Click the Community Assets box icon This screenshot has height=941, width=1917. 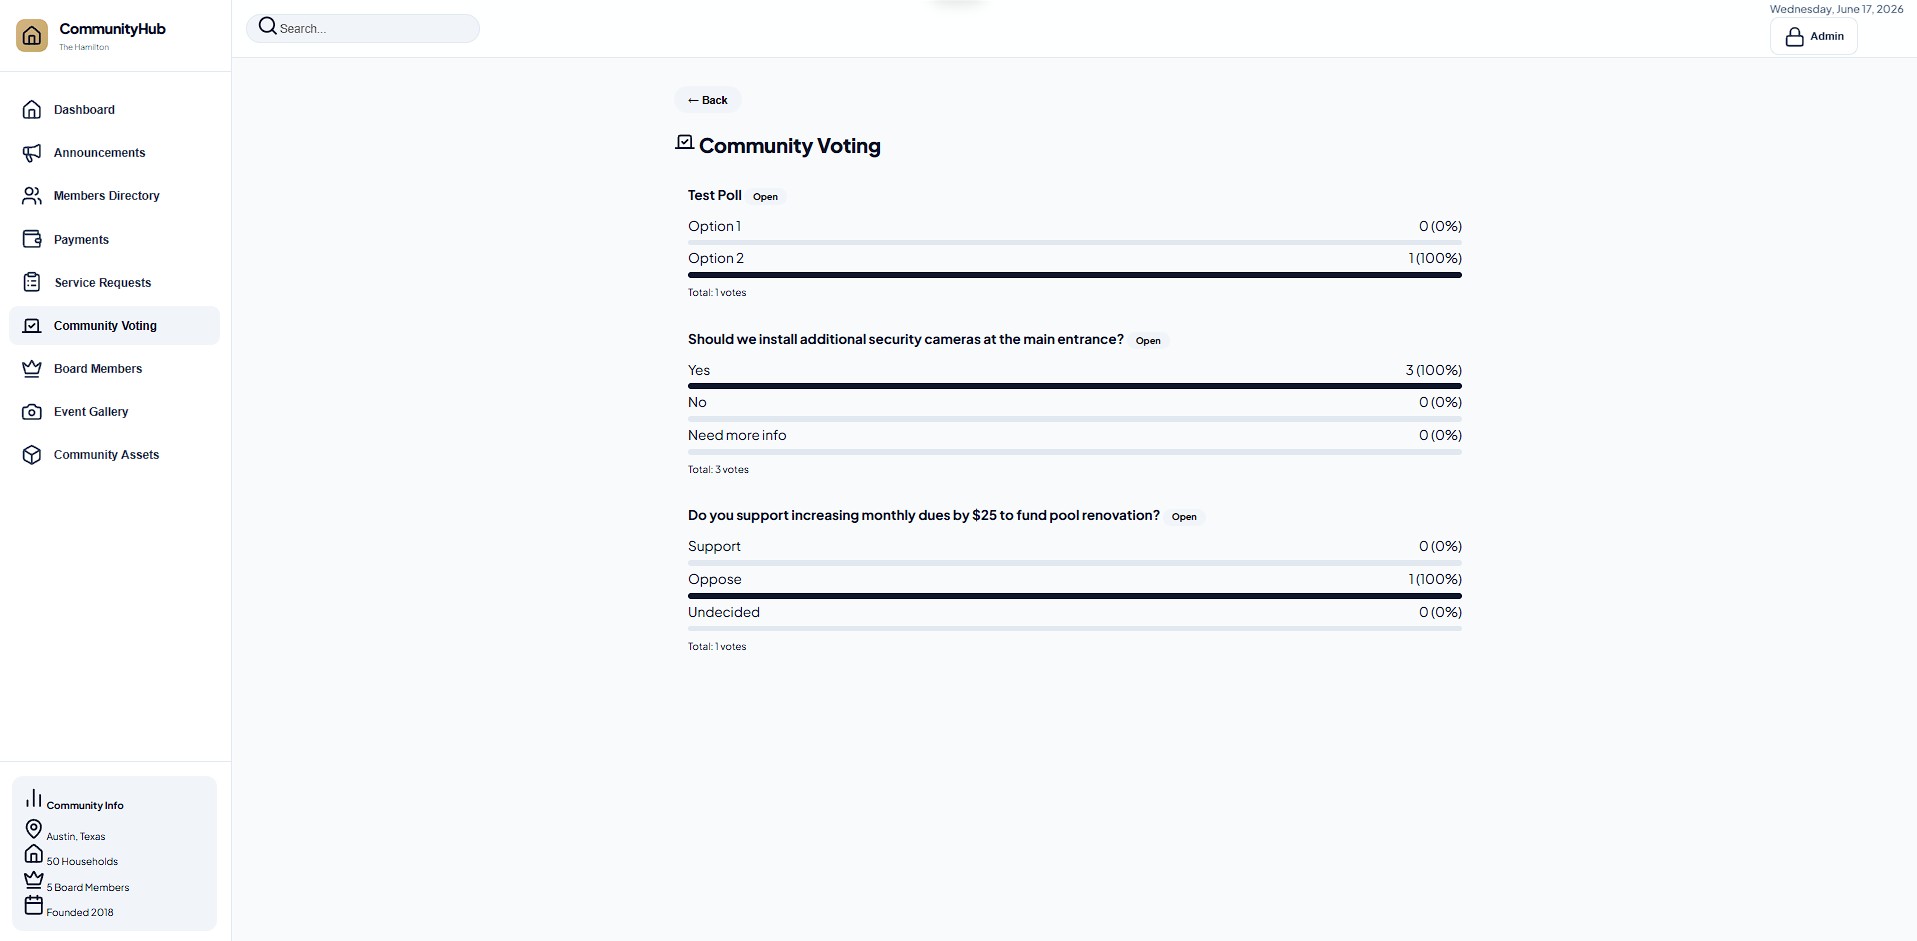tap(32, 454)
